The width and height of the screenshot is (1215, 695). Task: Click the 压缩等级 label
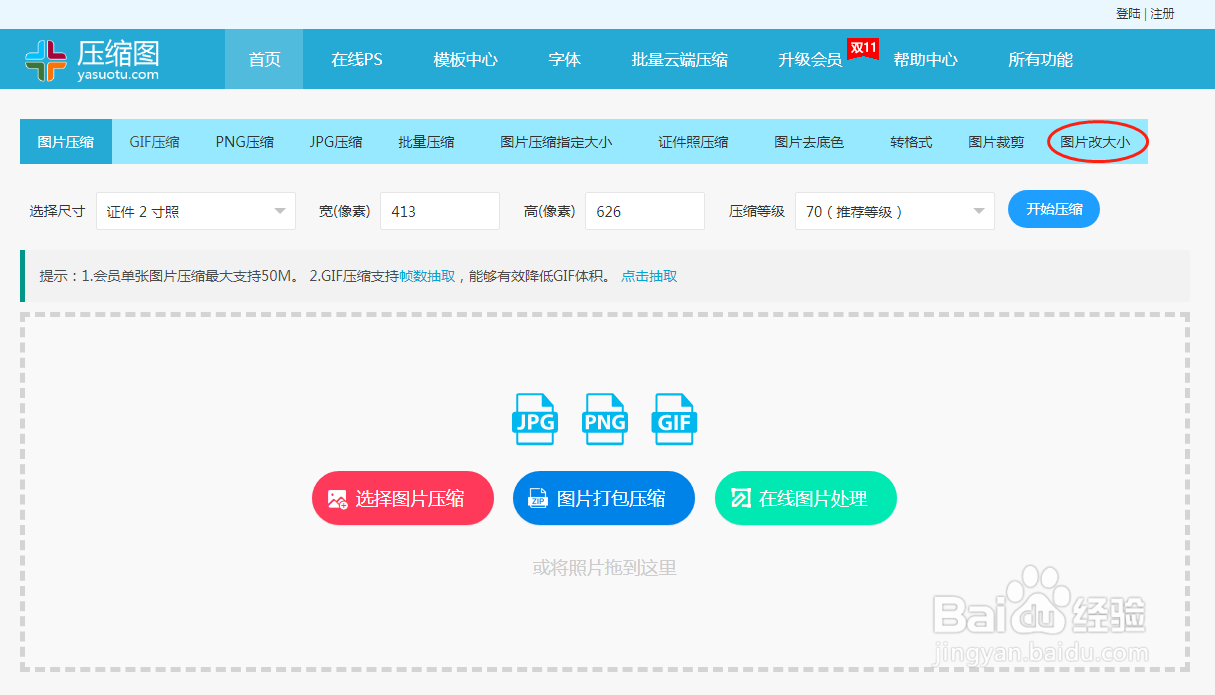[x=757, y=211]
